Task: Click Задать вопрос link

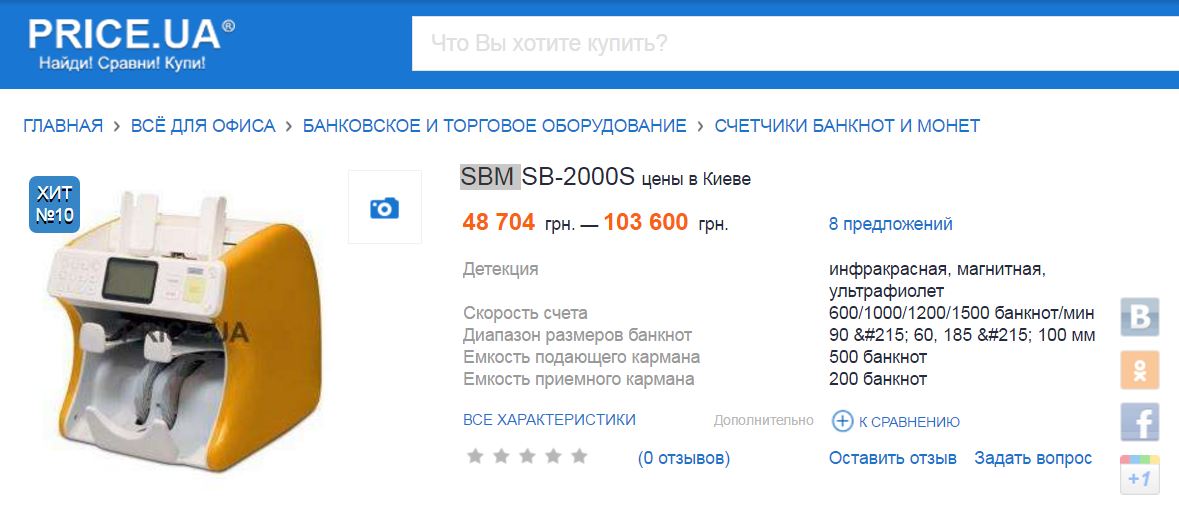Action: [x=1033, y=458]
